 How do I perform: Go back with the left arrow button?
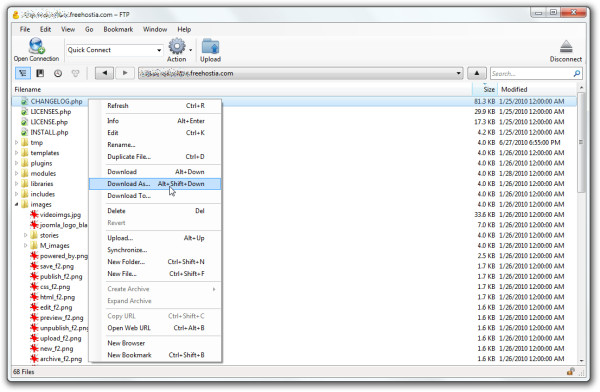click(104, 73)
